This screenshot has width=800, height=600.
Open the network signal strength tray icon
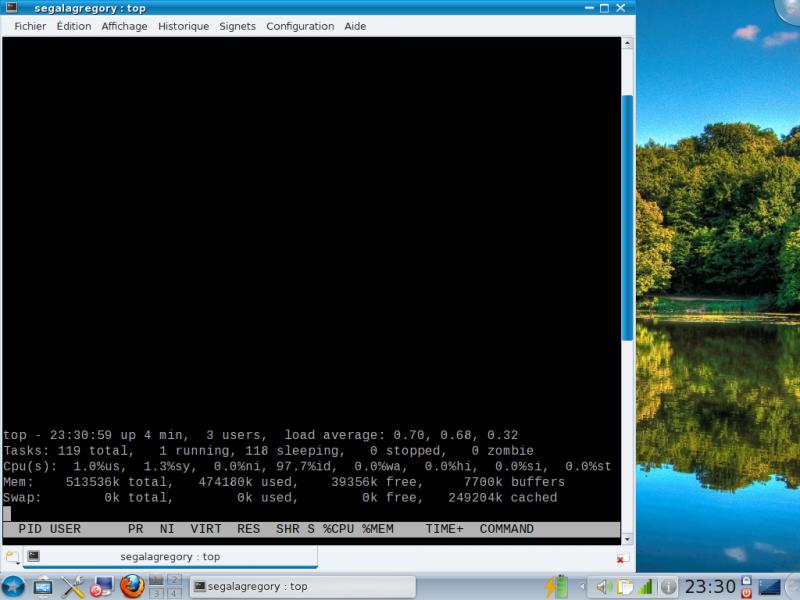pos(645,587)
